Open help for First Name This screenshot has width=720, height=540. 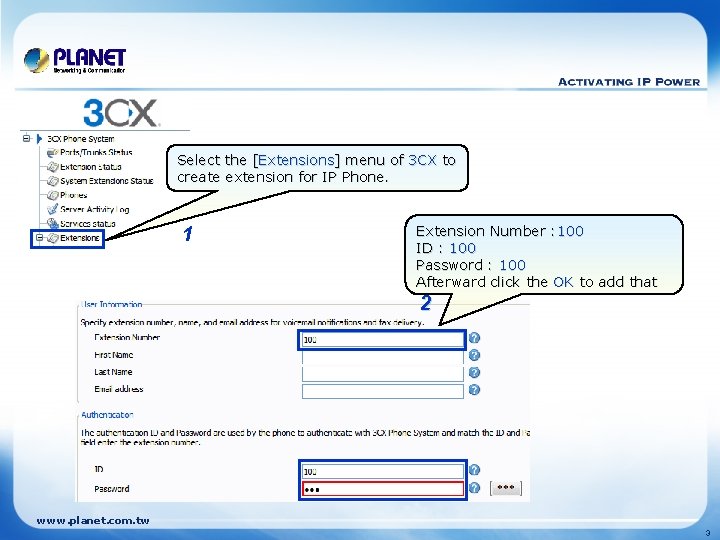[x=474, y=355]
